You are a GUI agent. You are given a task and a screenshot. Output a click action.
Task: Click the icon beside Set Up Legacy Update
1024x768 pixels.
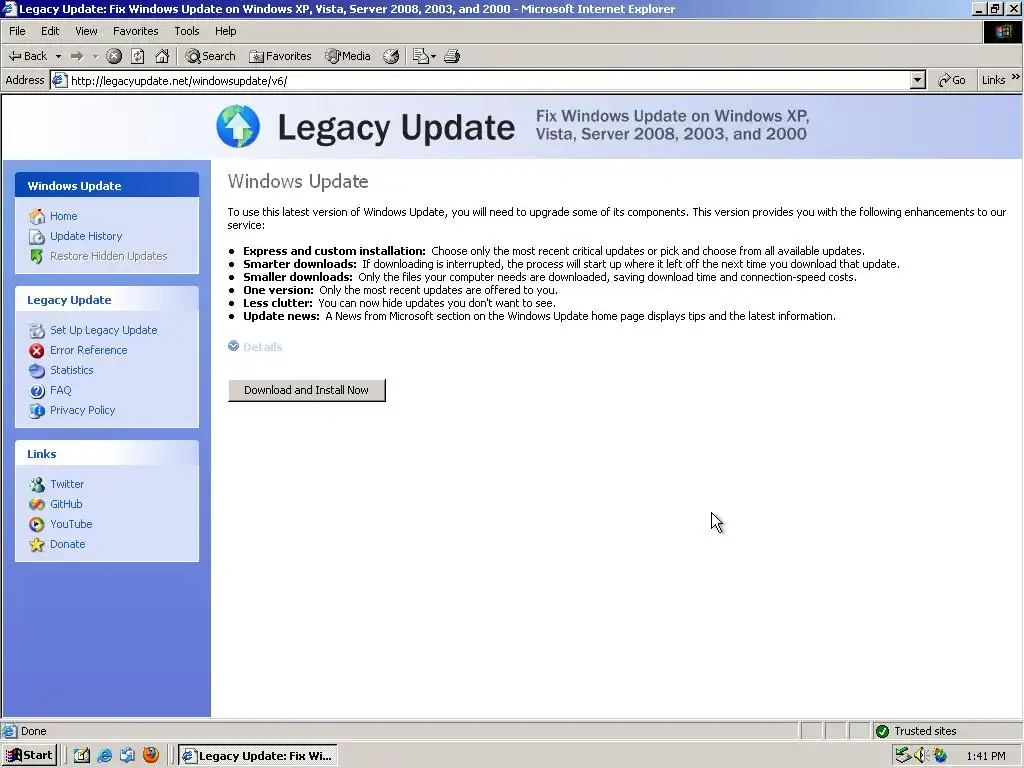37,330
